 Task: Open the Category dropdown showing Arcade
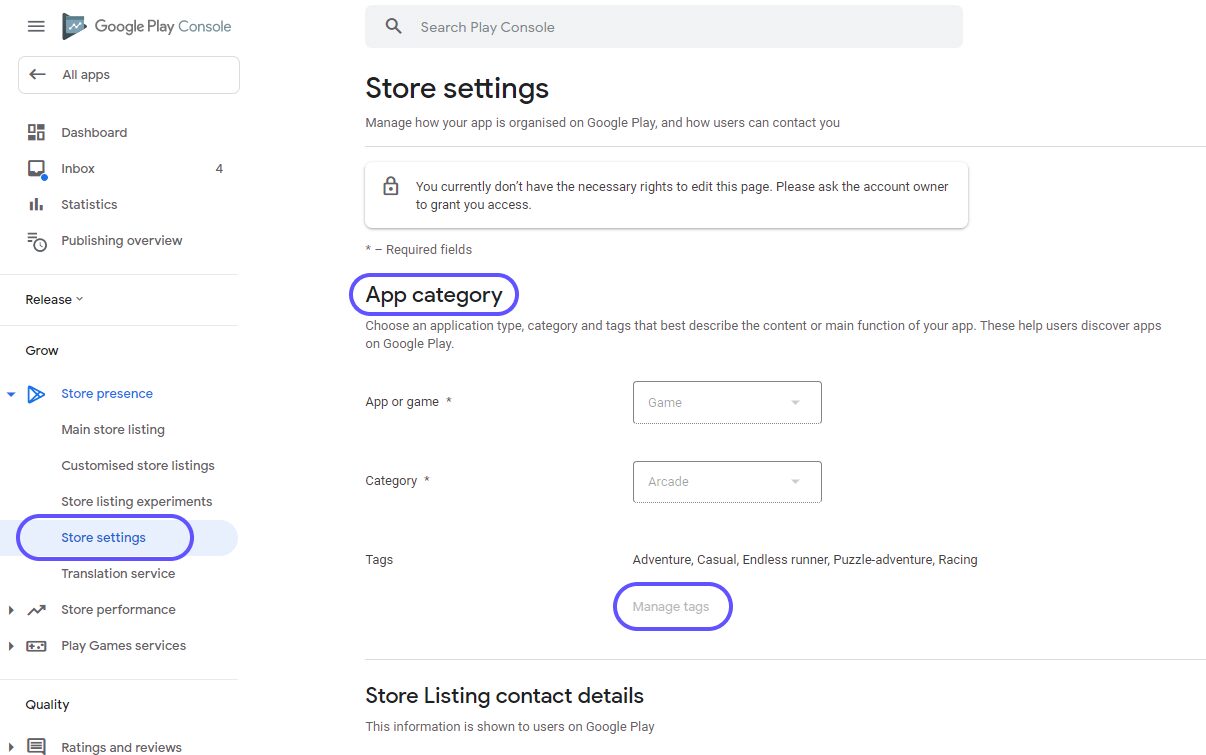[726, 482]
